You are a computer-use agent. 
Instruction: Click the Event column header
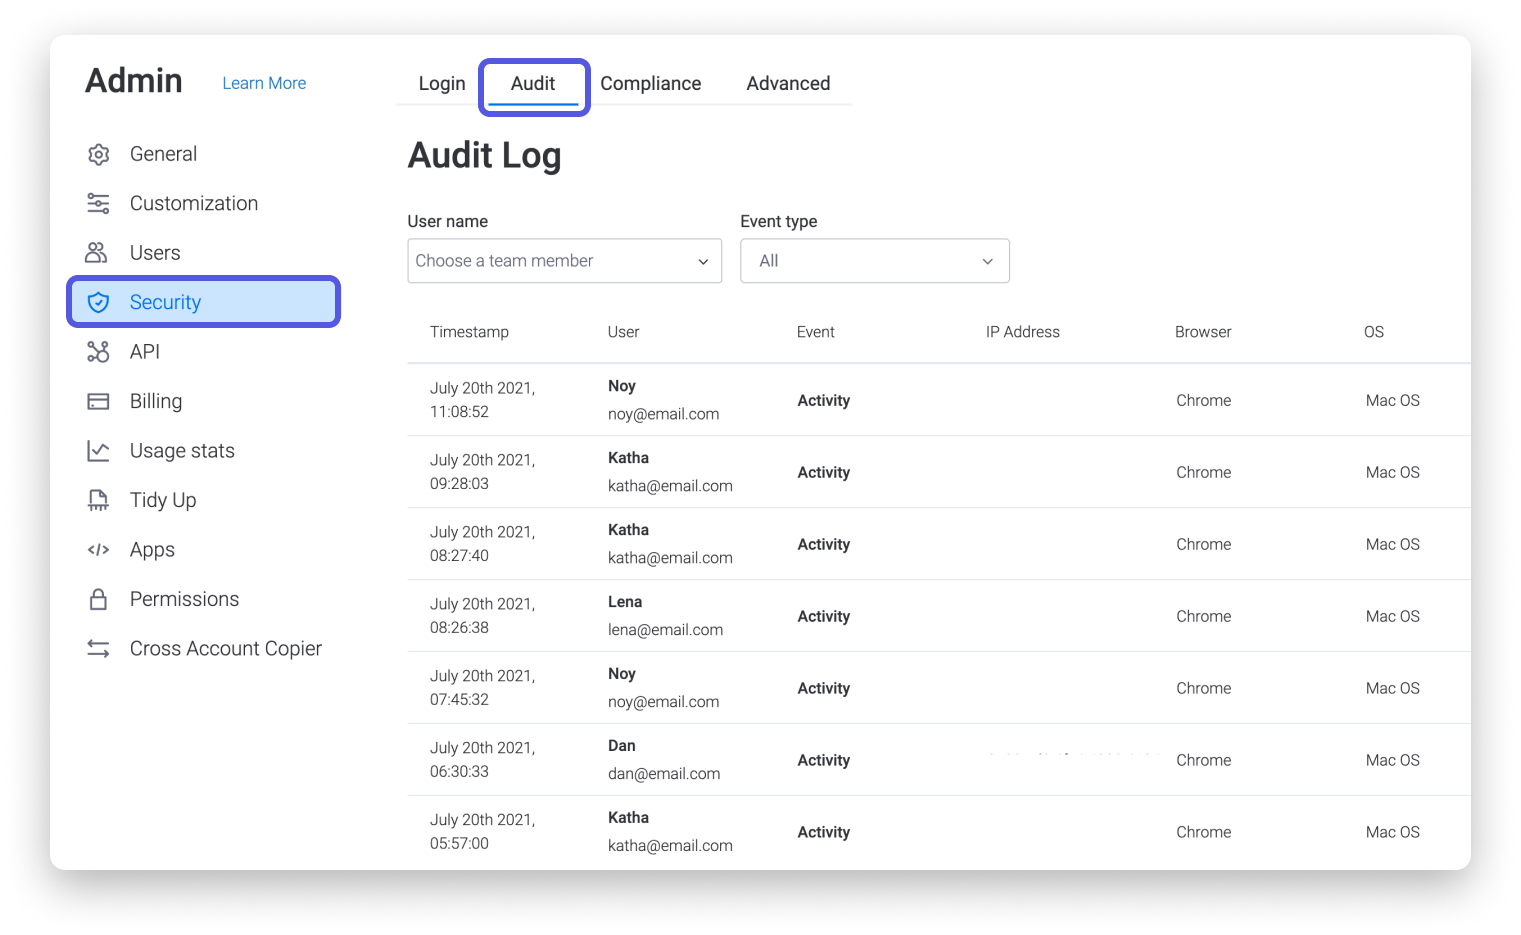(816, 332)
